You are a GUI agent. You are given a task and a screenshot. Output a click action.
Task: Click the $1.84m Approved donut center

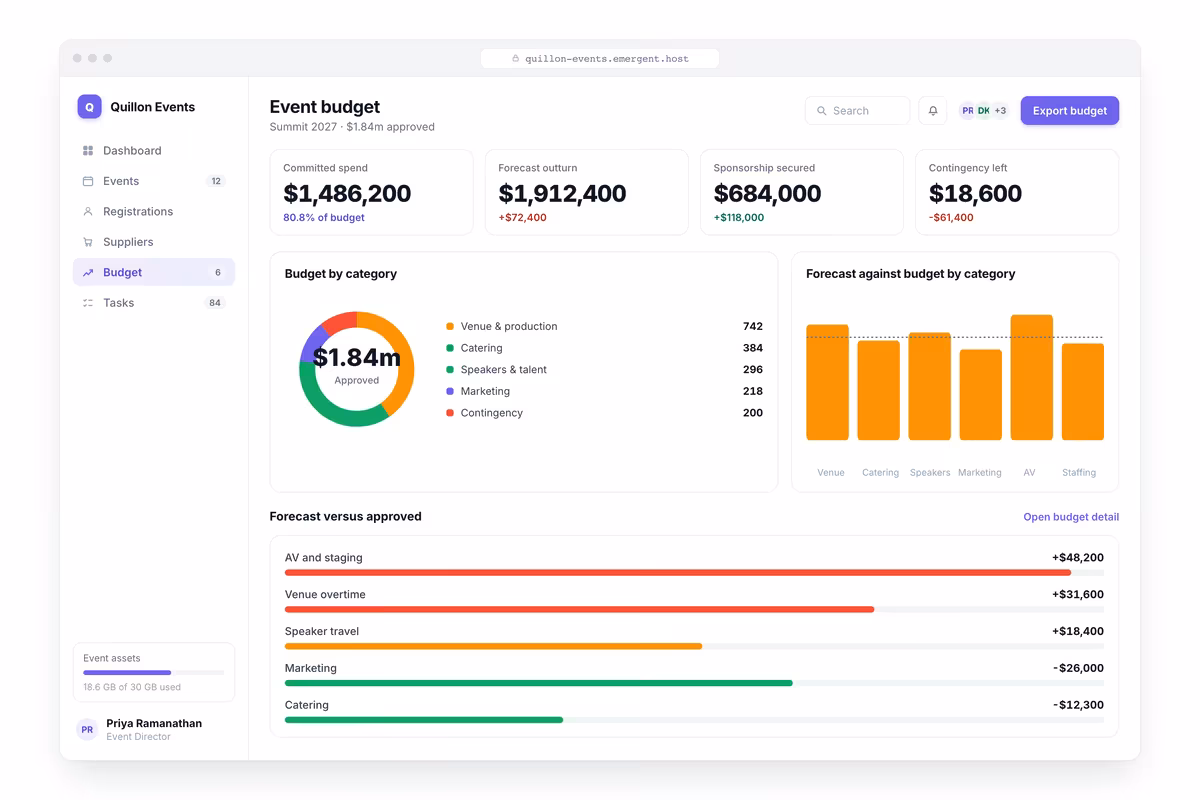[x=357, y=365]
